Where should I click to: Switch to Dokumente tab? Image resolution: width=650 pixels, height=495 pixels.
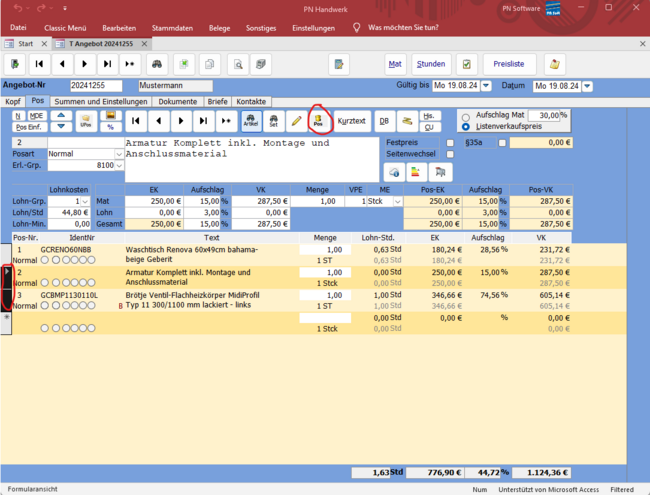point(177,102)
